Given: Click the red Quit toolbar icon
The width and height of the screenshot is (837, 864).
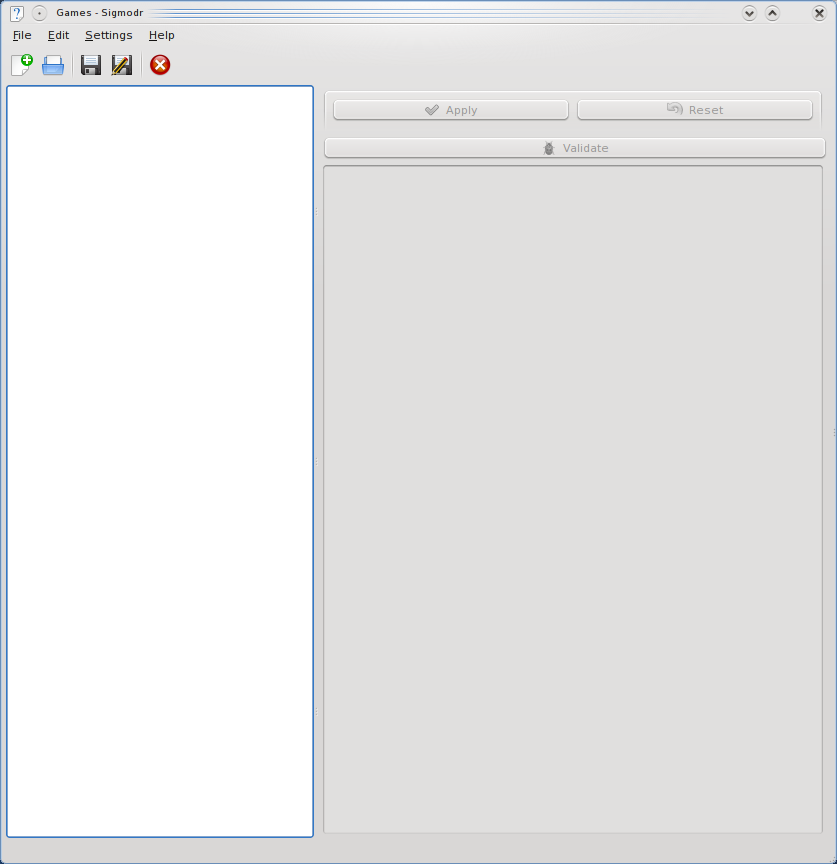Looking at the screenshot, I should pos(160,65).
